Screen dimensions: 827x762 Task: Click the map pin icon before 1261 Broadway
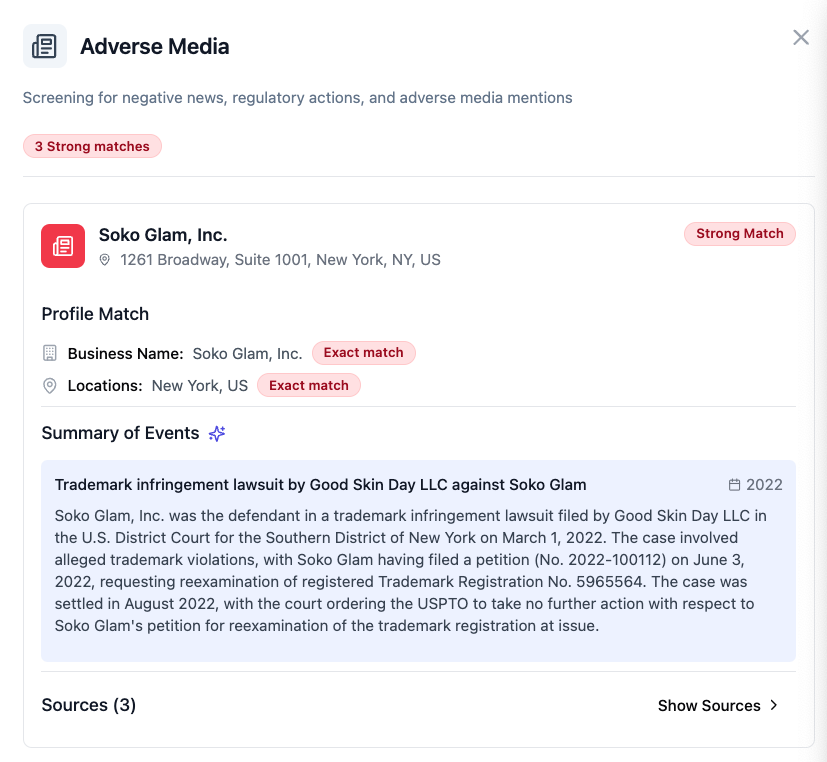click(x=104, y=260)
